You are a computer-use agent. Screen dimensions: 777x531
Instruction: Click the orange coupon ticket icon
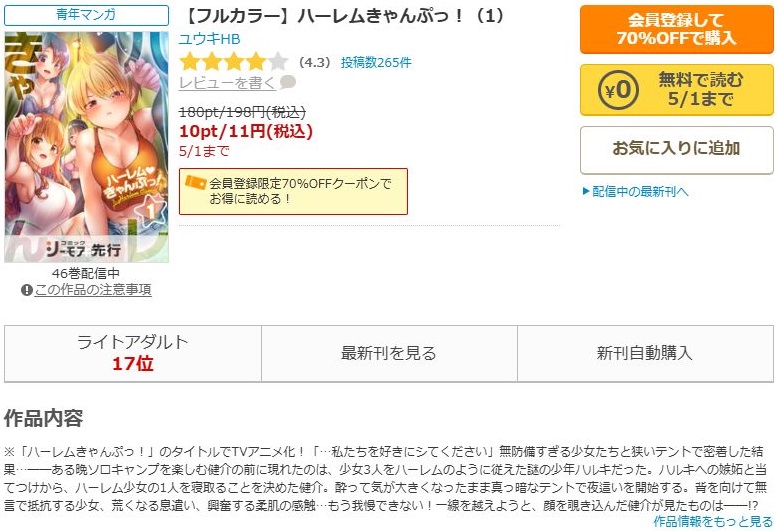pyautogui.click(x=195, y=183)
